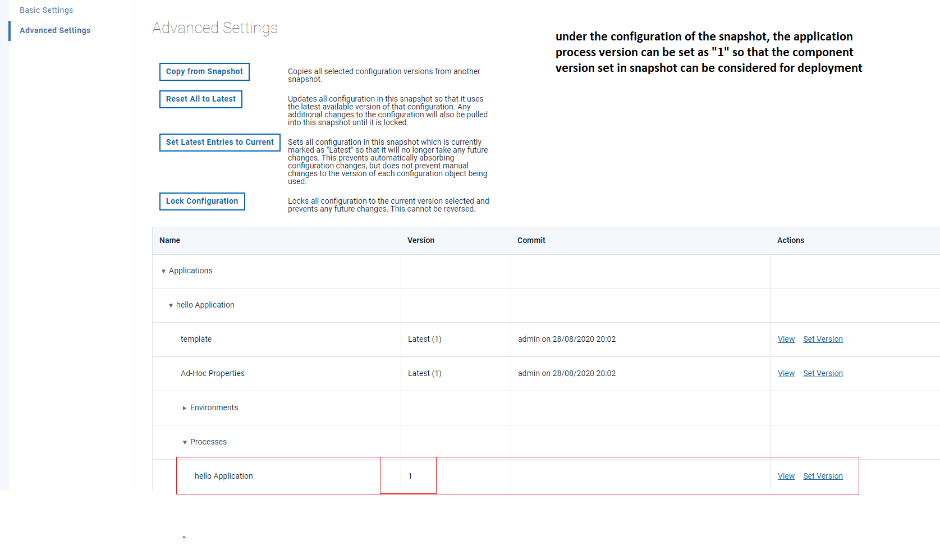View the template configuration
Screen dimensions: 940x550
tap(786, 339)
